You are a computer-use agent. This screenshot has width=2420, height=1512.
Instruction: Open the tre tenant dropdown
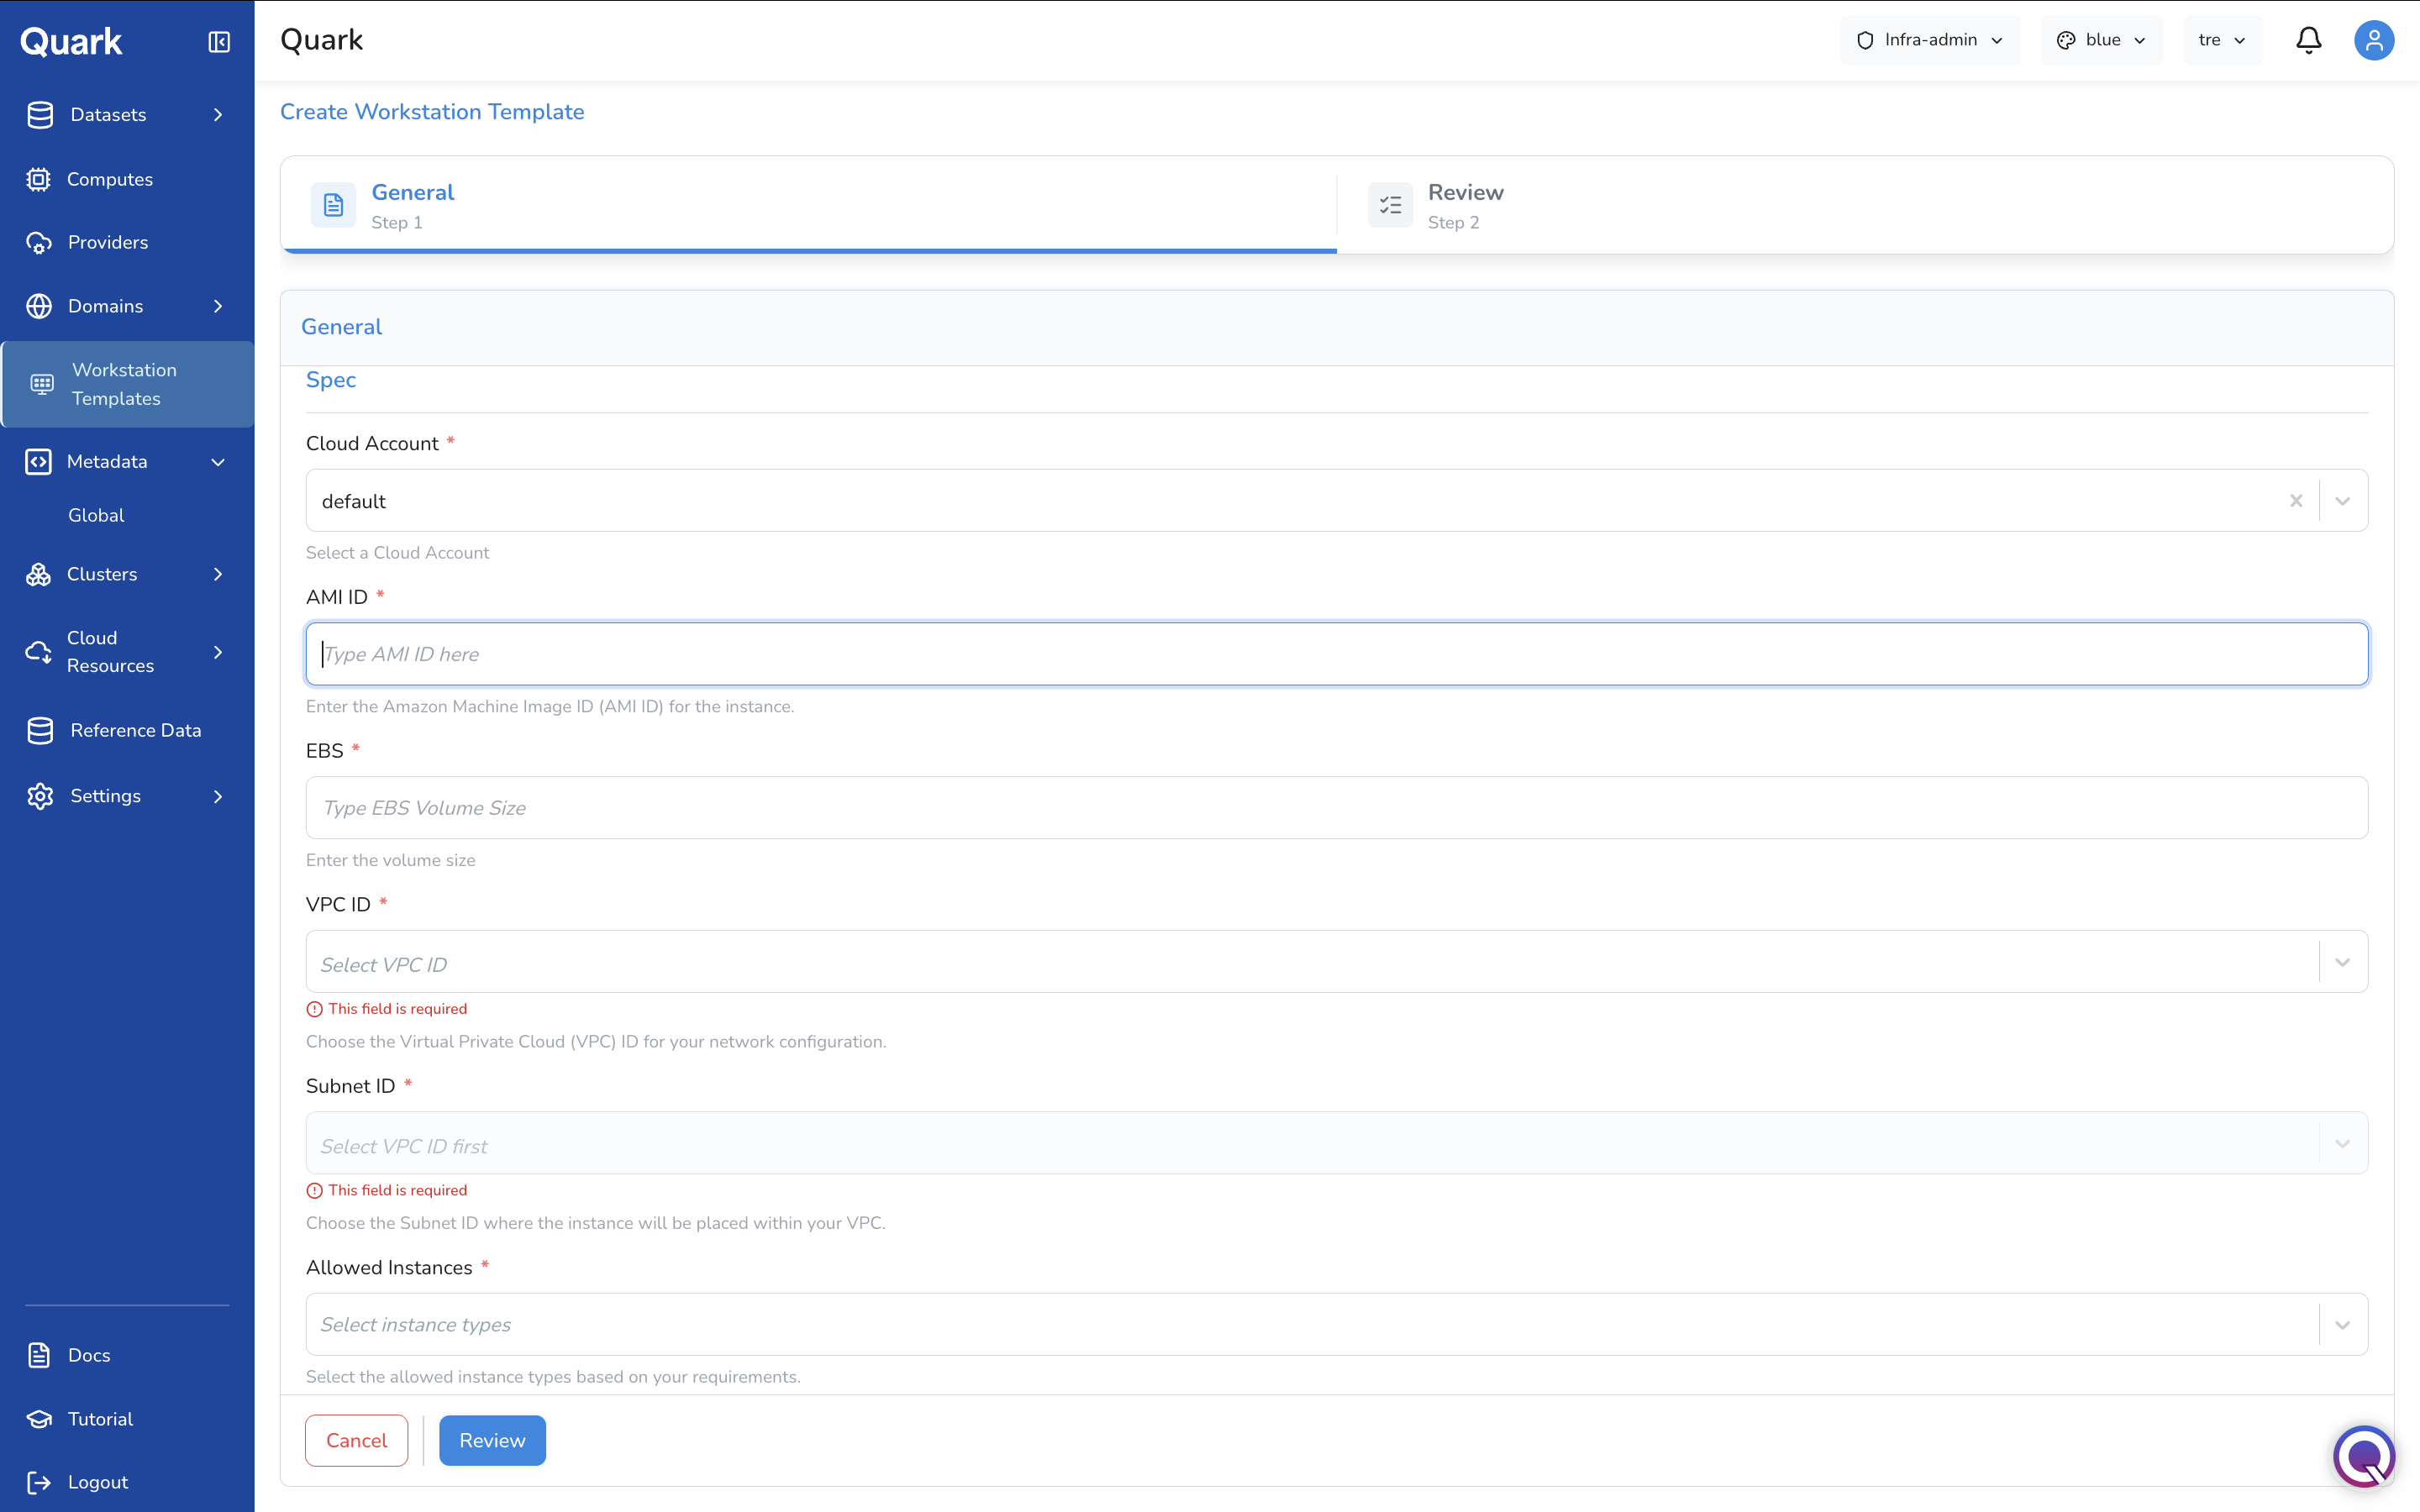(2222, 40)
